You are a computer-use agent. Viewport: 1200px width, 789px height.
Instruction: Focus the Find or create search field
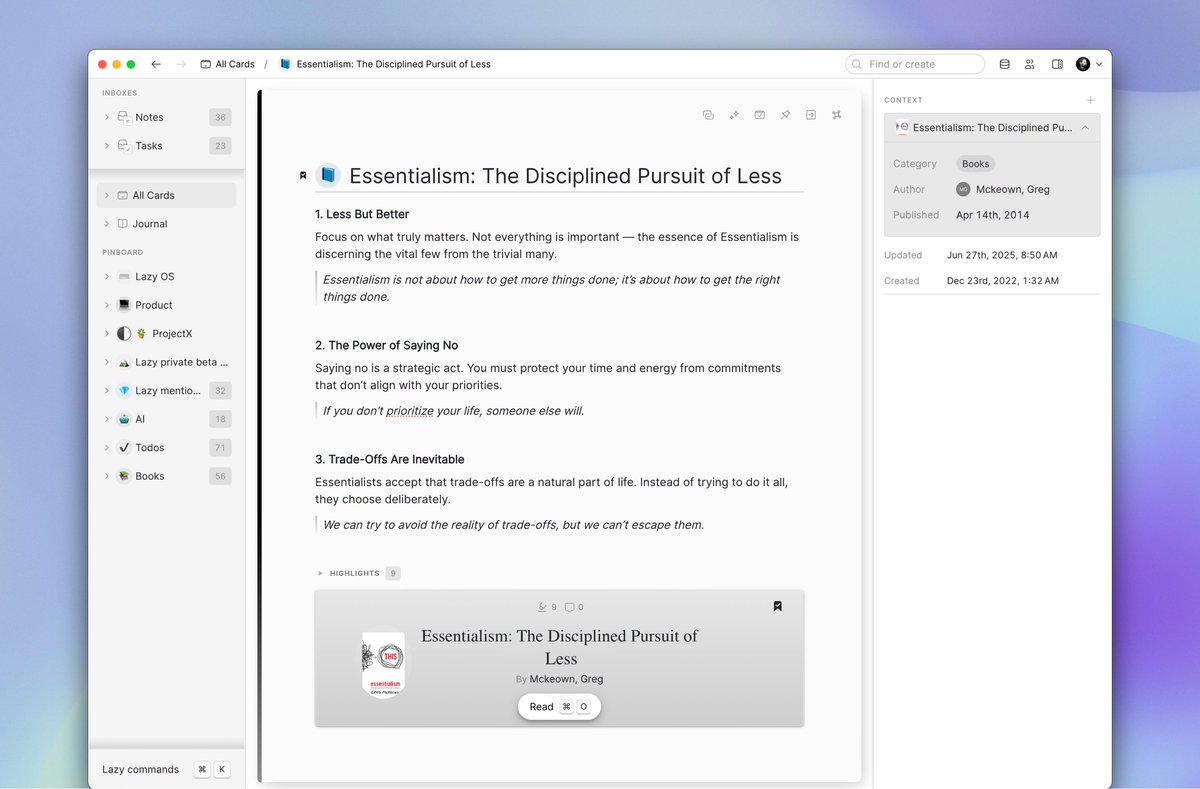tap(915, 64)
